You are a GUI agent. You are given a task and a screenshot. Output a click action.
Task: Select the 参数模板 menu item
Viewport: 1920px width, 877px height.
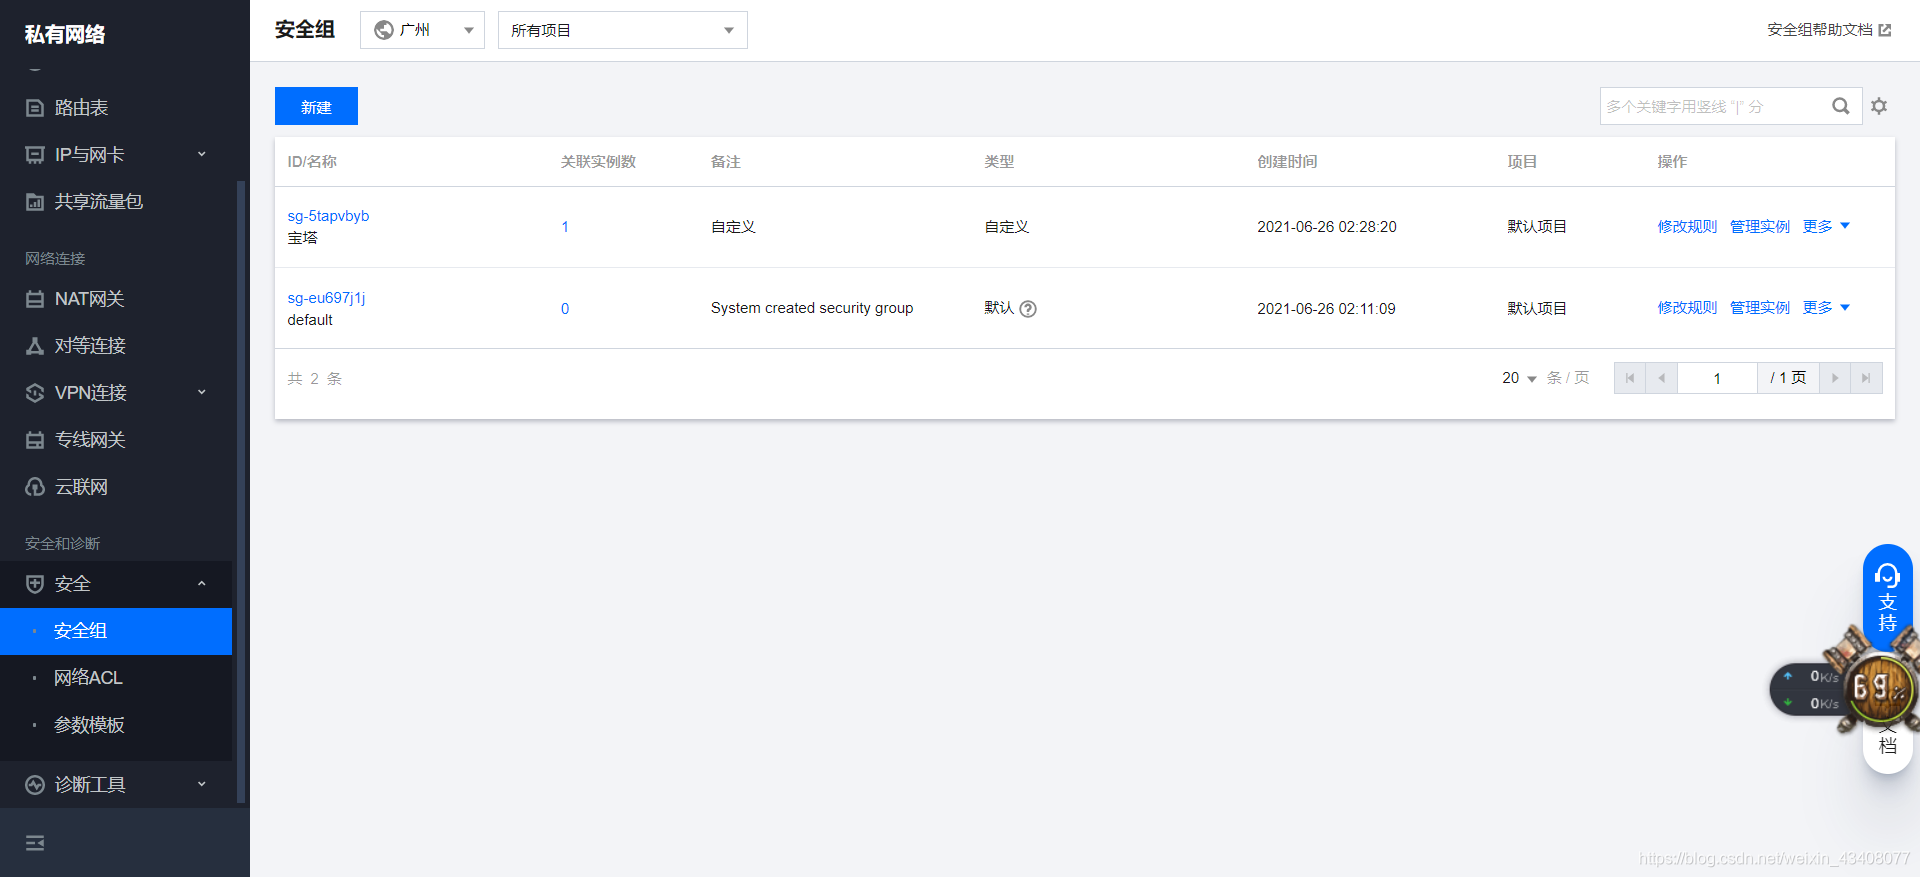(116, 725)
